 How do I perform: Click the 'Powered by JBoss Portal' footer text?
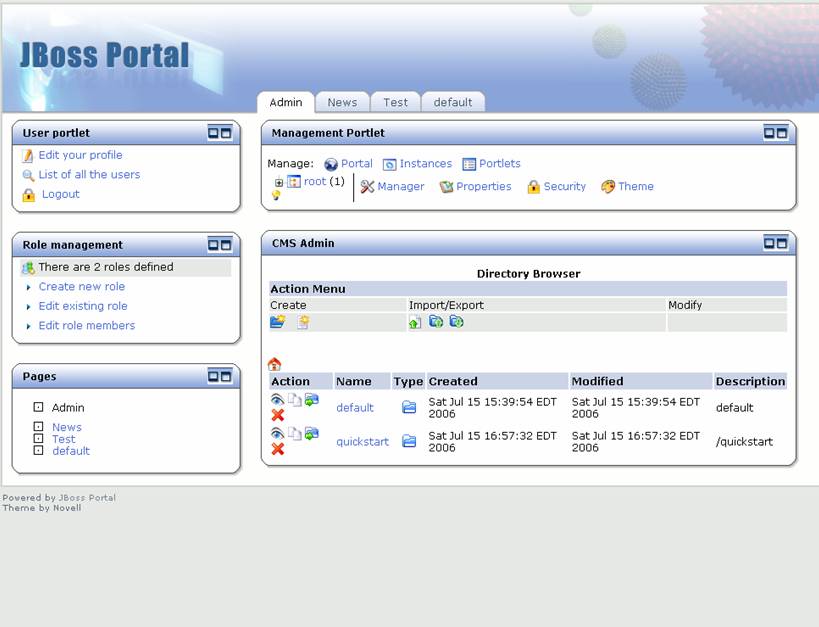(59, 497)
